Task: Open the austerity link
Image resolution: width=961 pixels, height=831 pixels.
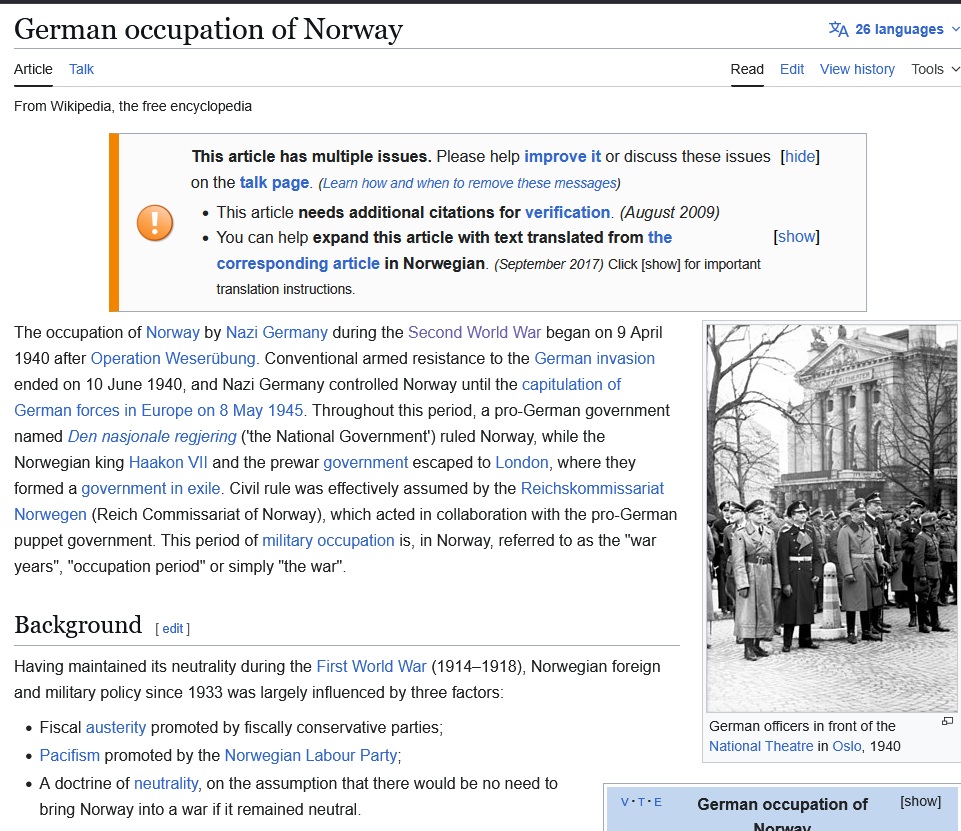Action: (115, 727)
